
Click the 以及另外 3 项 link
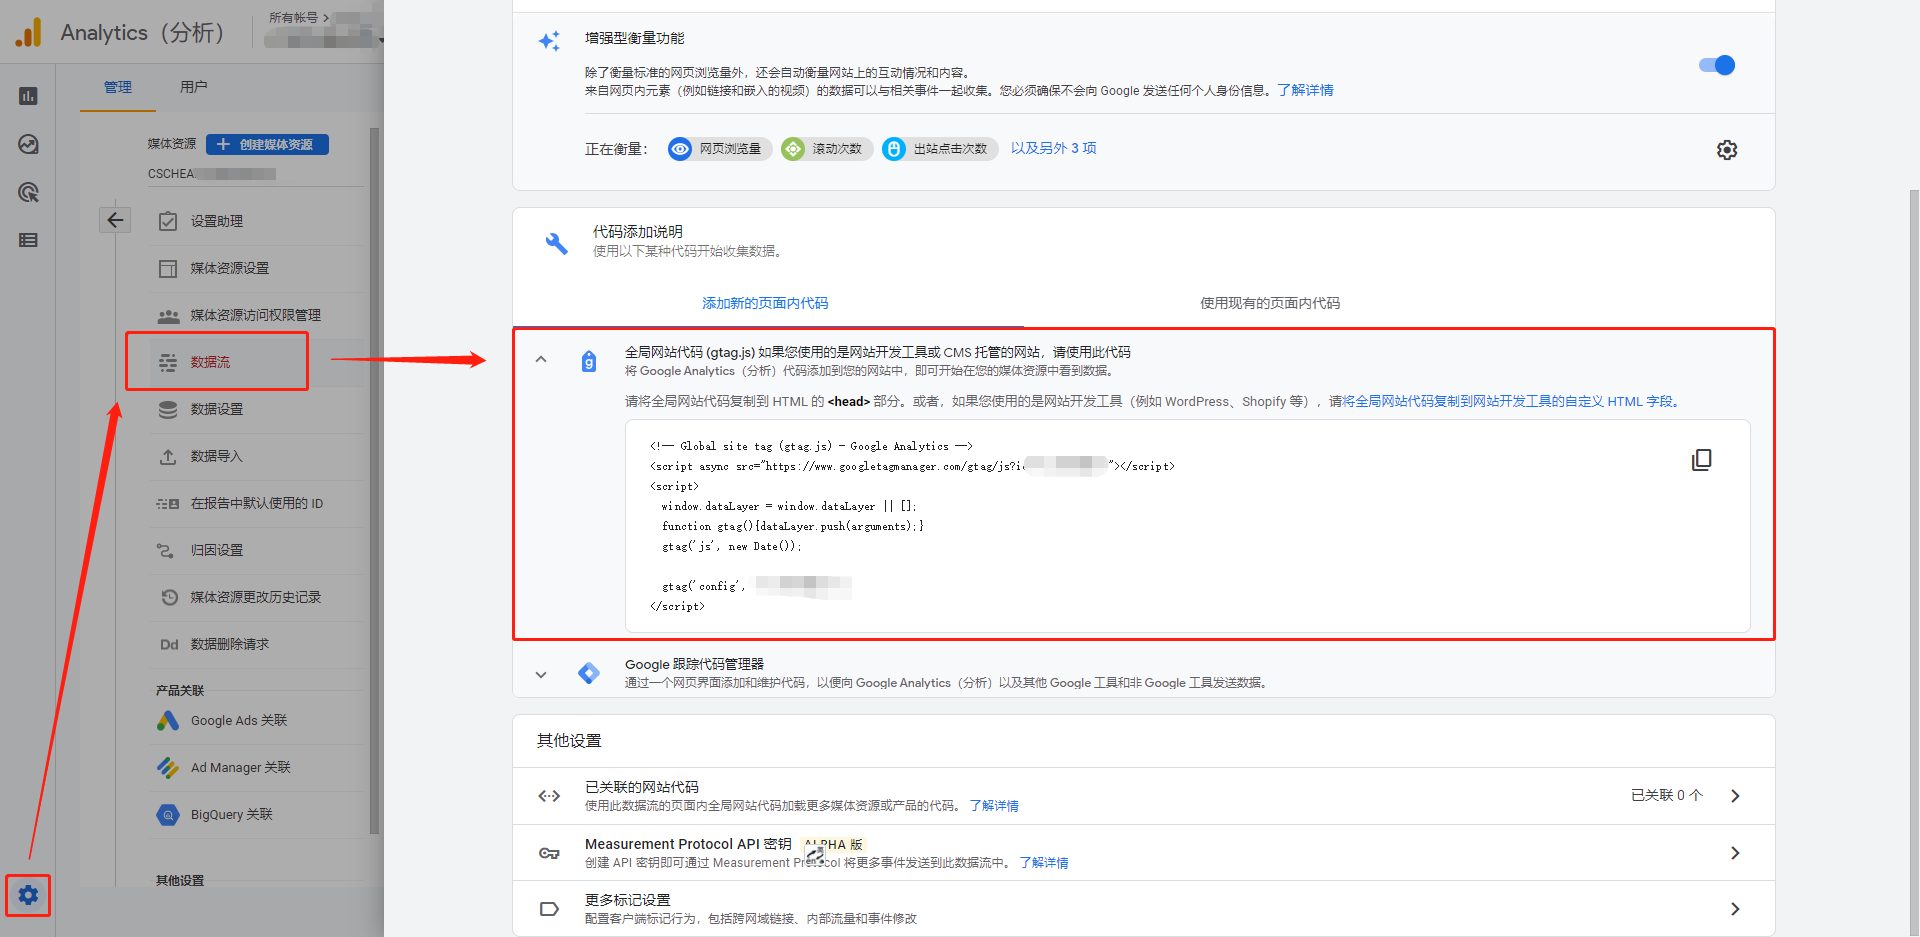[1053, 148]
